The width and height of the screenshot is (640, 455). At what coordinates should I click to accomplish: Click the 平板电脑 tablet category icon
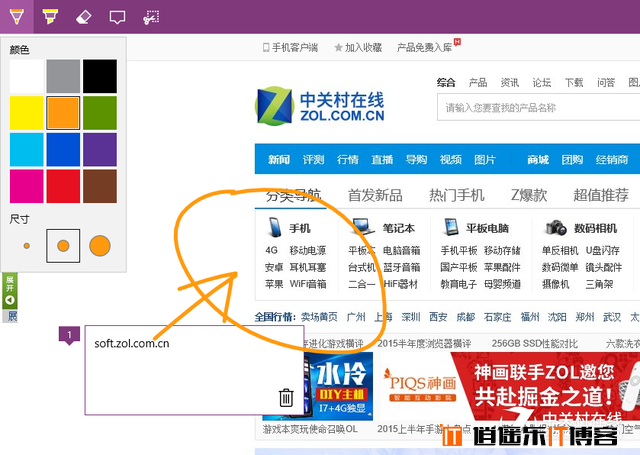[x=451, y=227]
